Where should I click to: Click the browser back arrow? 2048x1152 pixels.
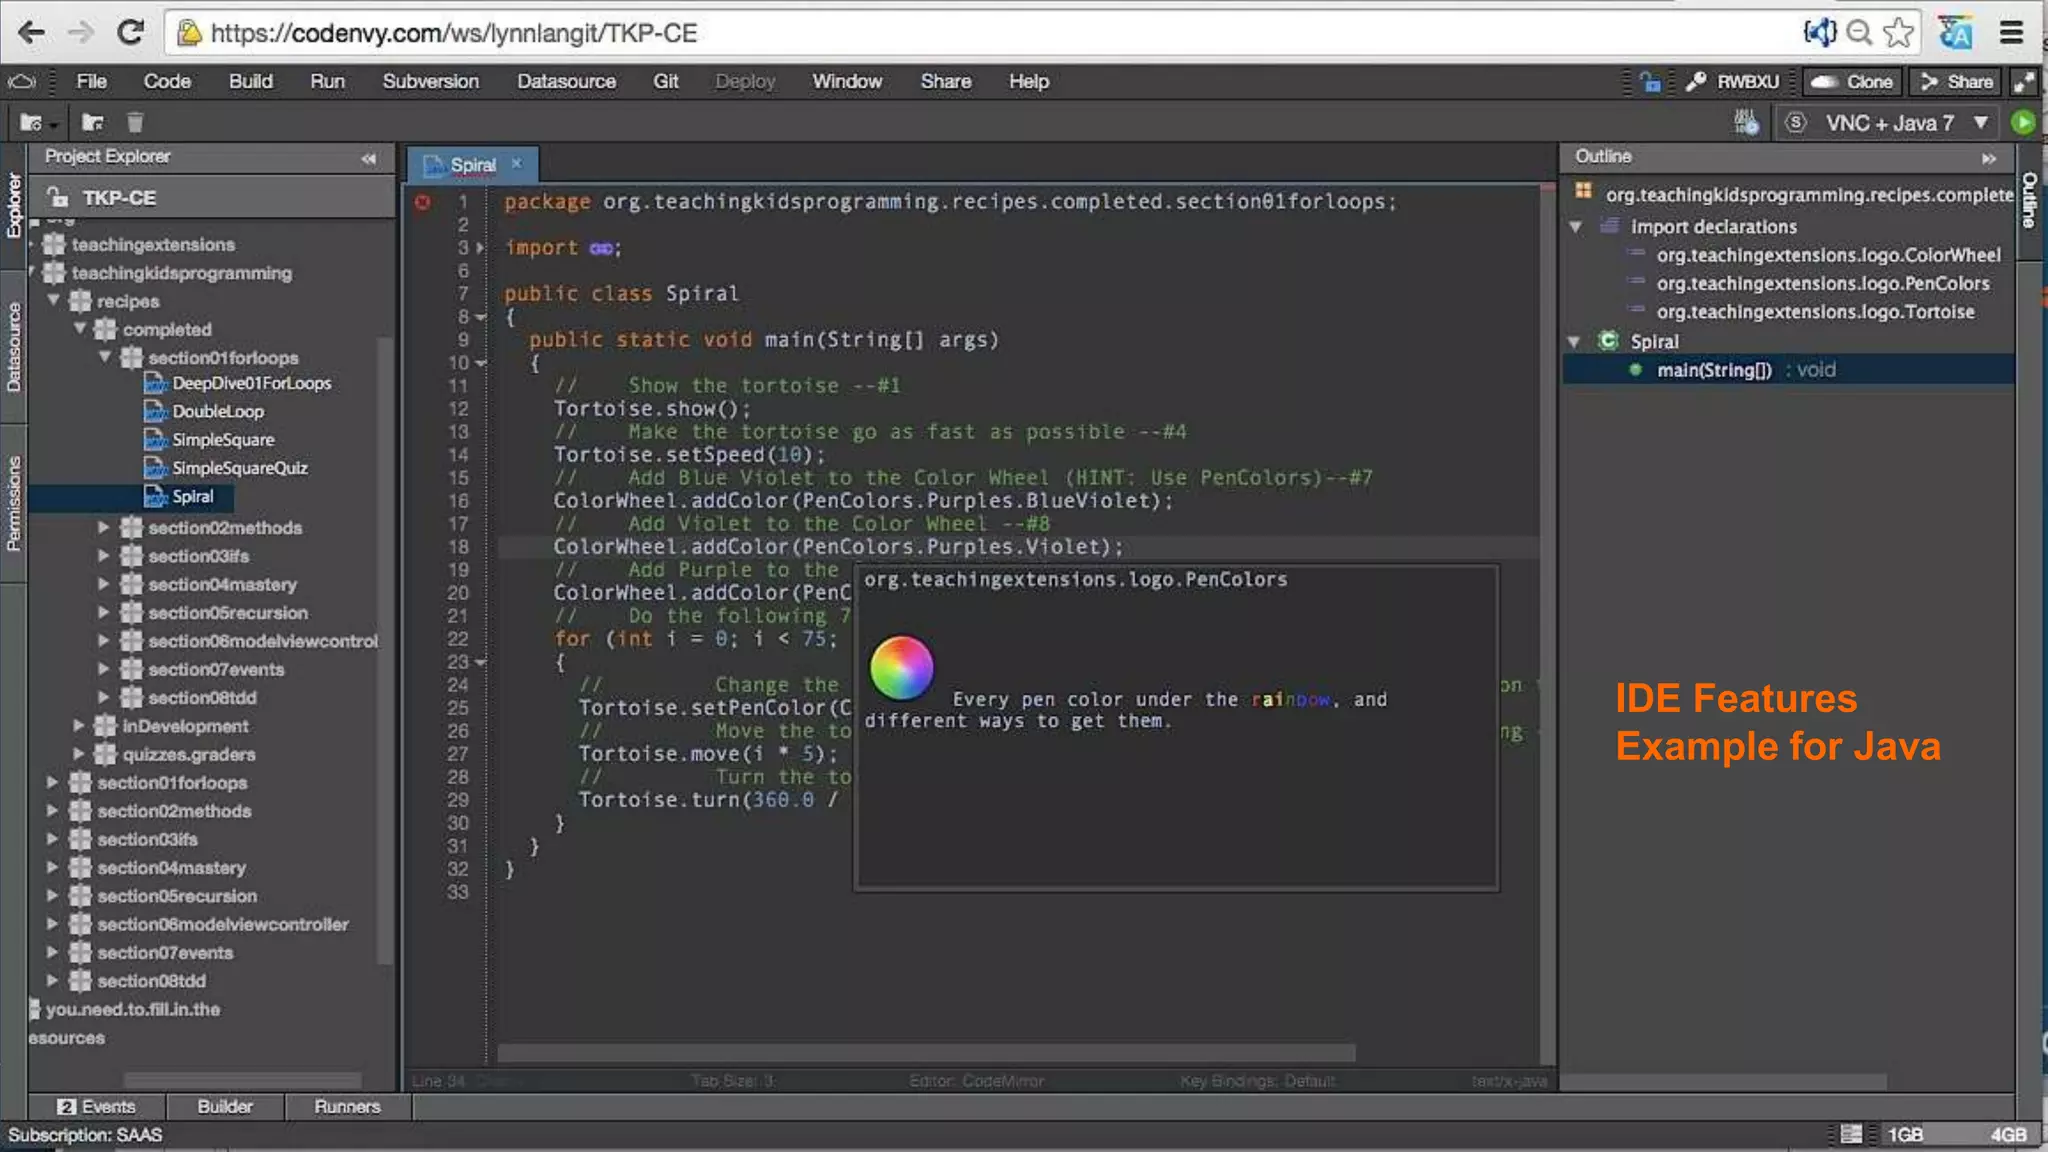click(31, 33)
